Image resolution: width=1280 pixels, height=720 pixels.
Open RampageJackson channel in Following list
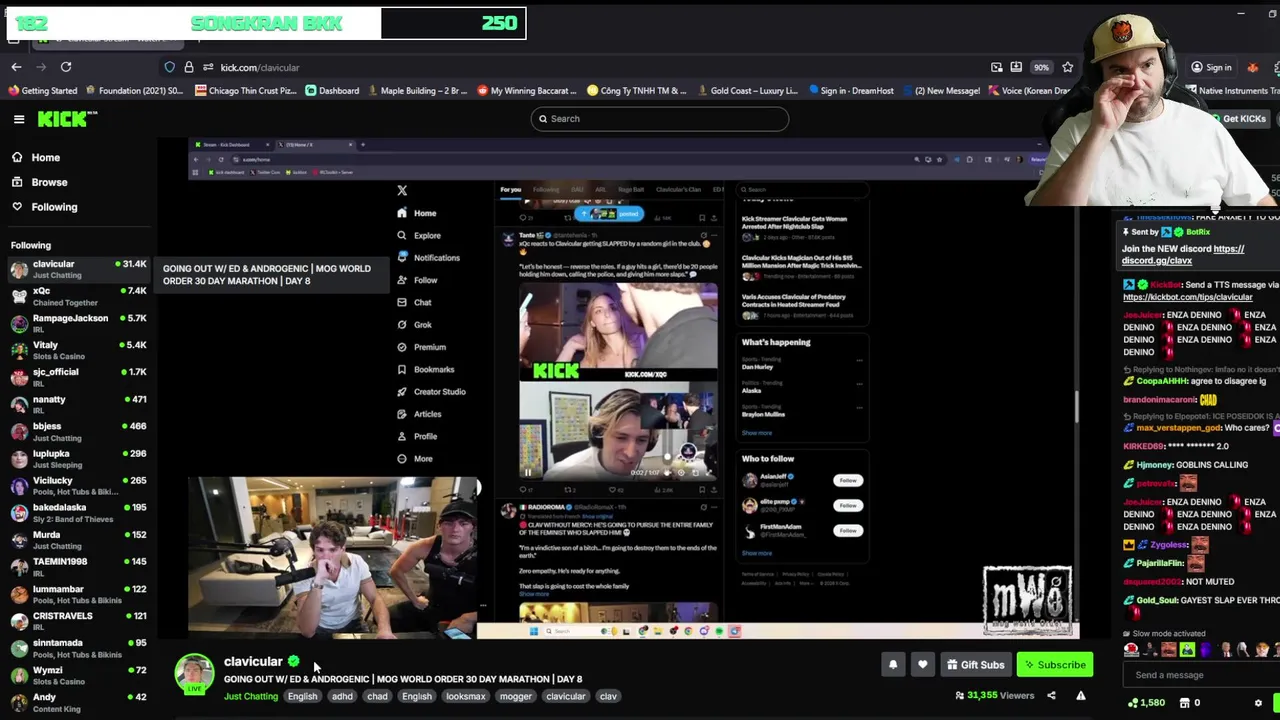coord(78,323)
